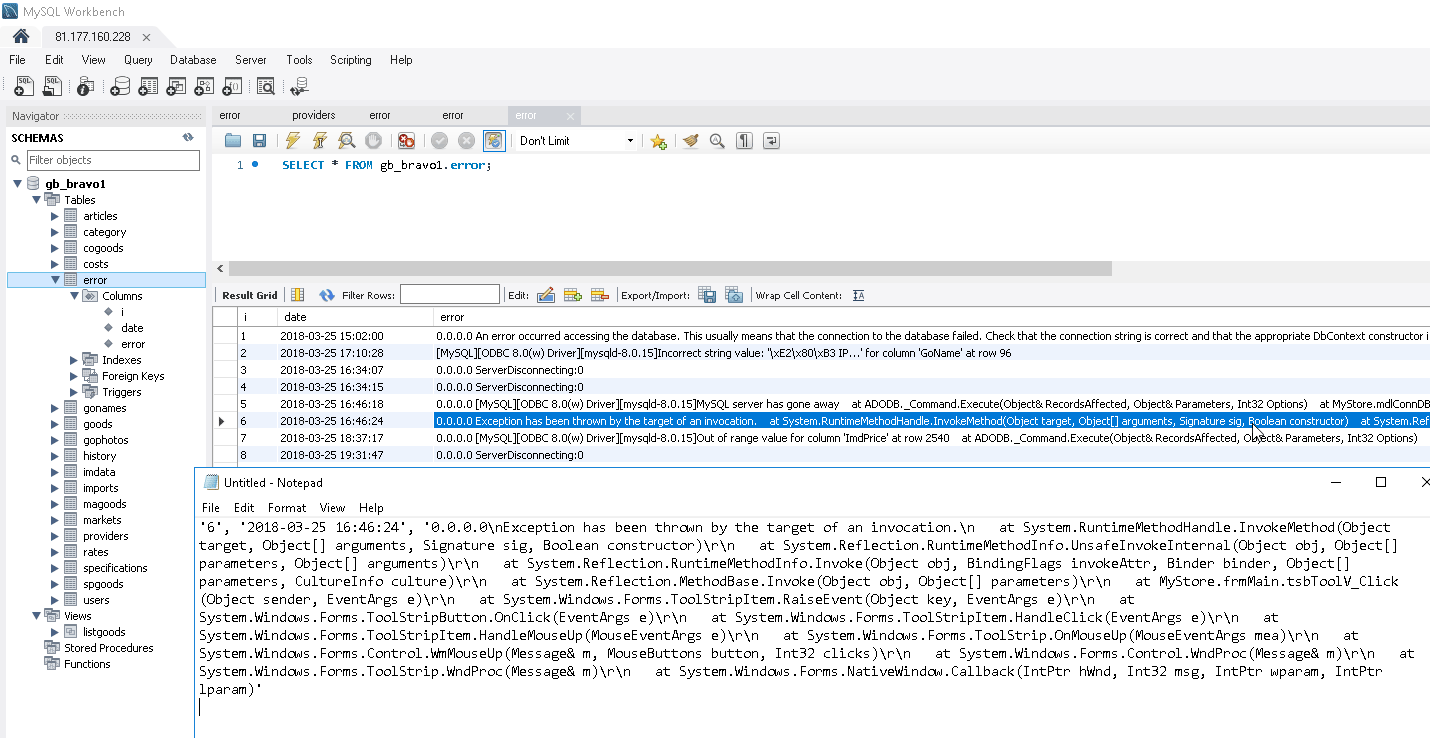Click the Result Grid button

pyautogui.click(x=249, y=295)
